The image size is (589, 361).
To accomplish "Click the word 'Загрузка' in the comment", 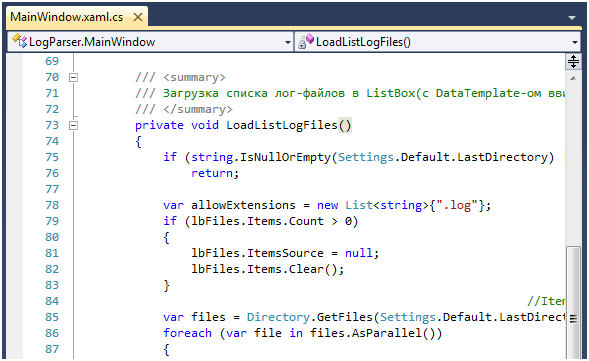I will pos(191,93).
